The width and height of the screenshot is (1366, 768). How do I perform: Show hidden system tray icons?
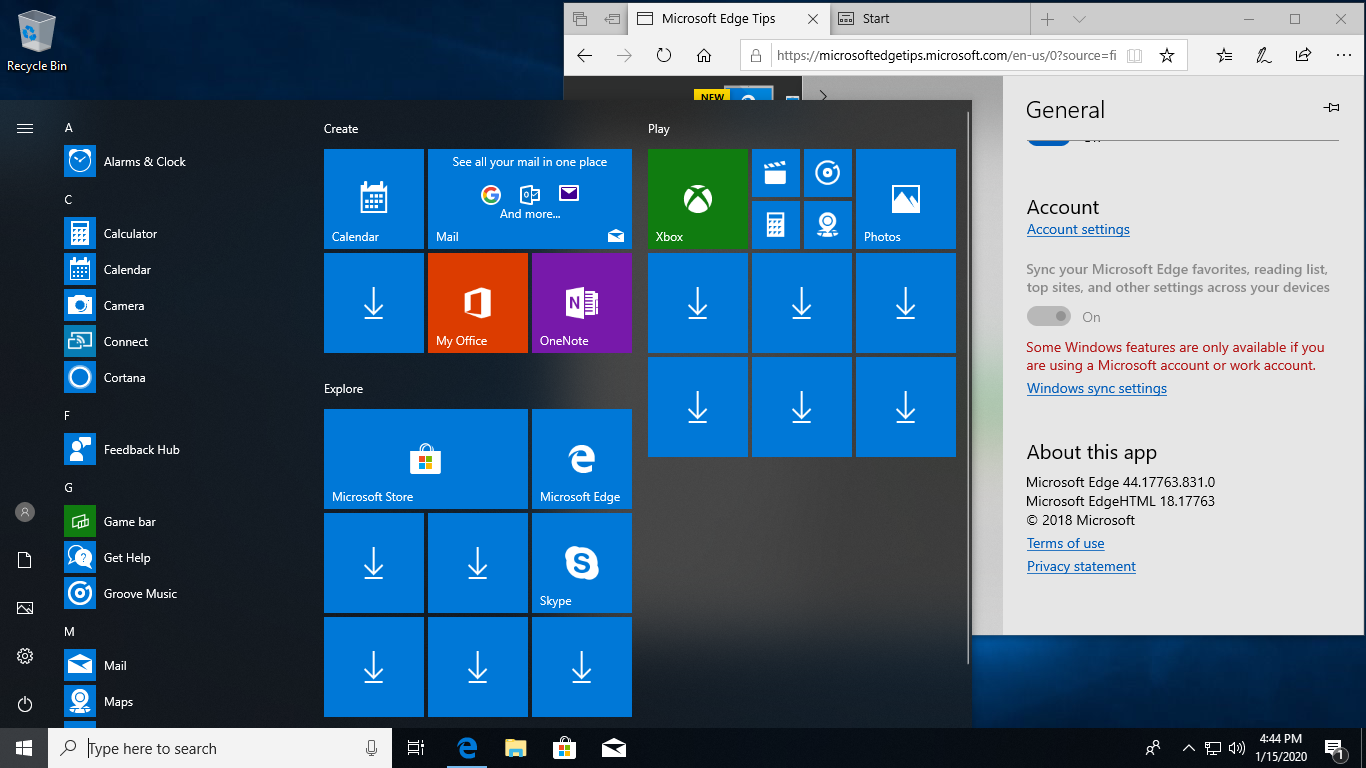pyautogui.click(x=1188, y=748)
